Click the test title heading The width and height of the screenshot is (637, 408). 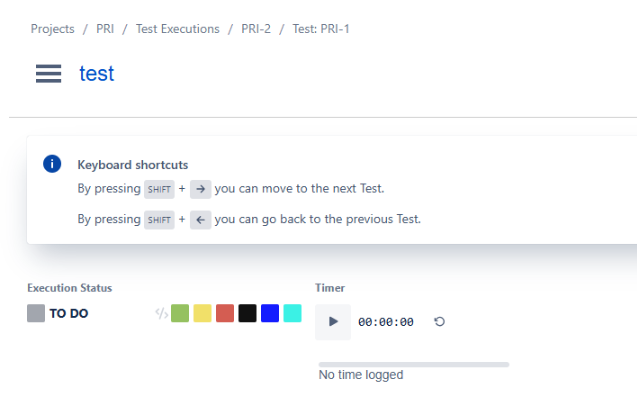[97, 74]
